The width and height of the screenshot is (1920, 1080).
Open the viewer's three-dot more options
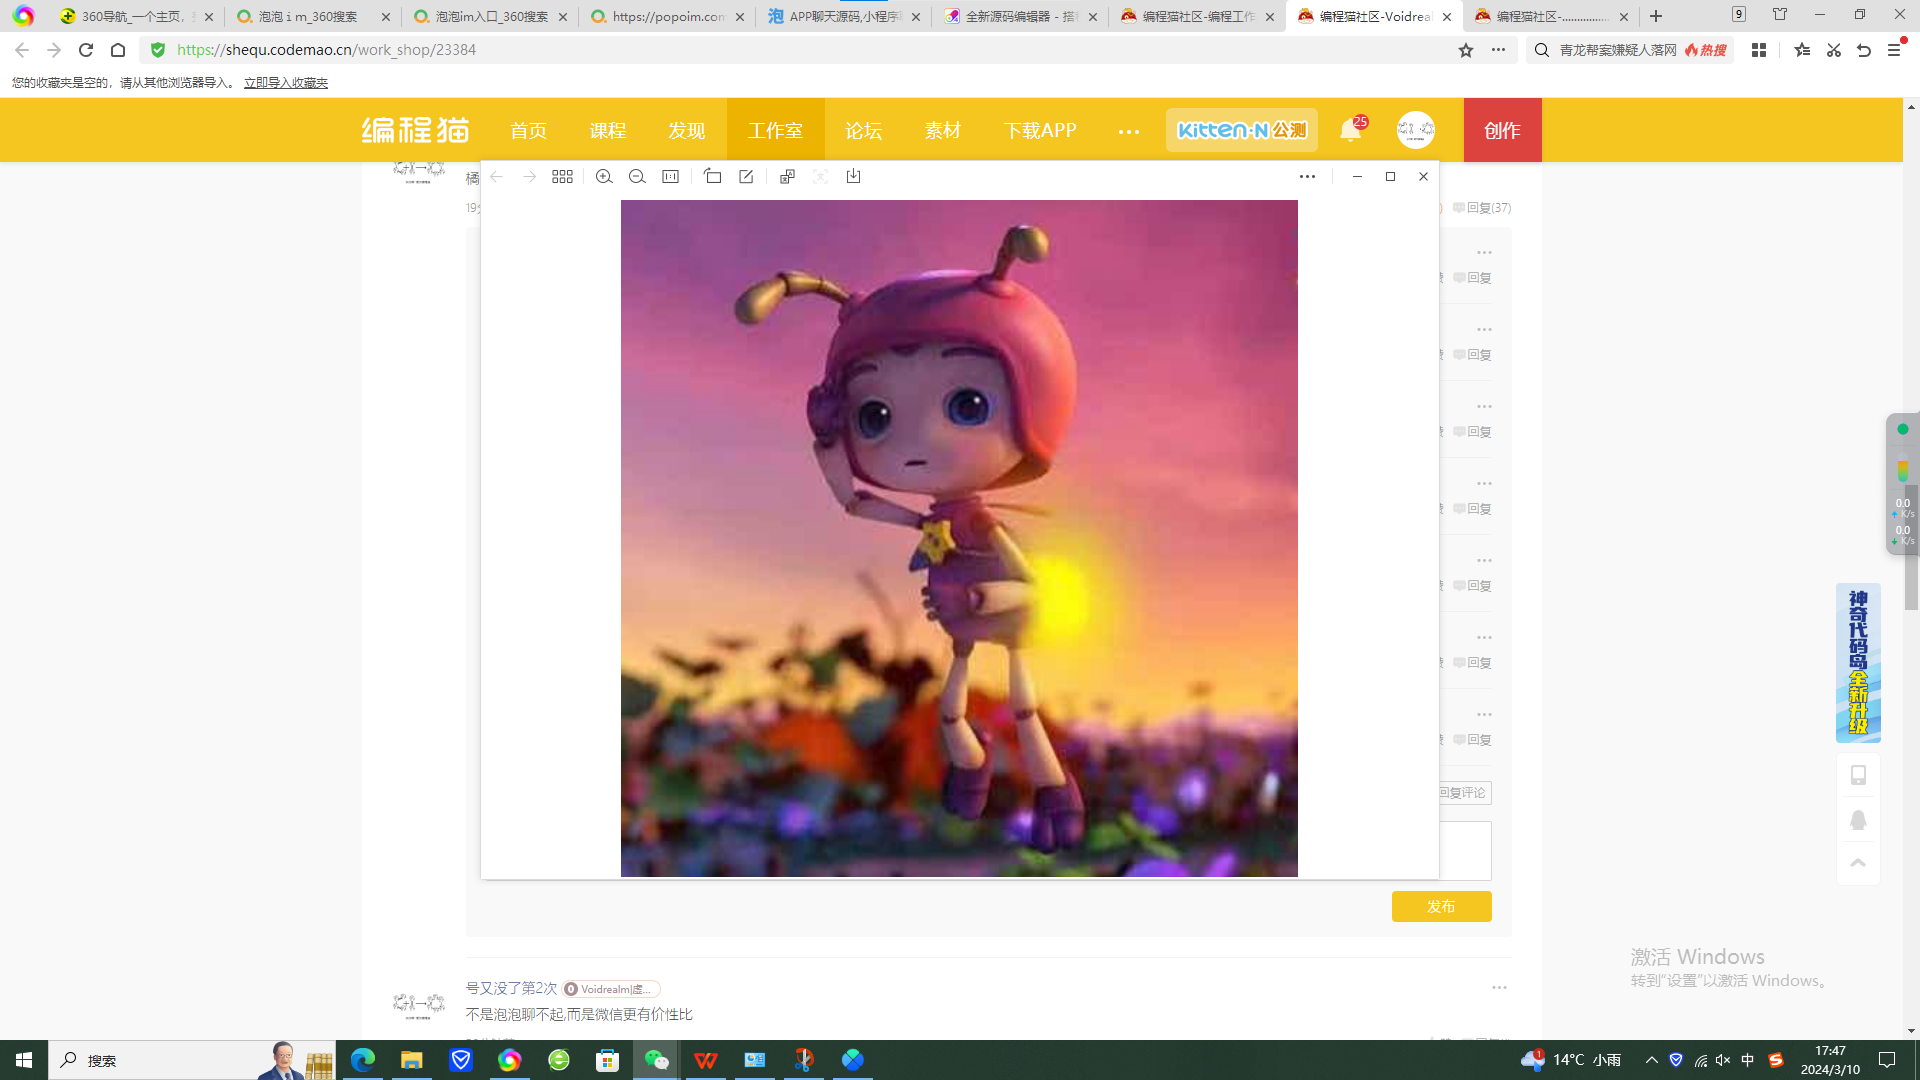tap(1307, 177)
